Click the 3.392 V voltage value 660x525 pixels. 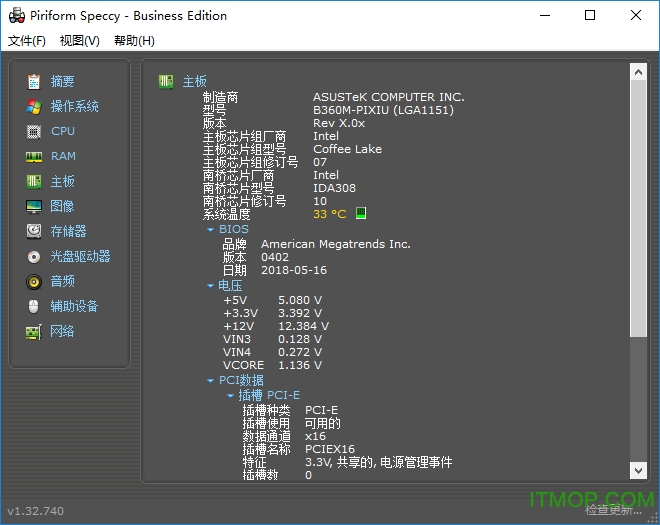click(300, 313)
